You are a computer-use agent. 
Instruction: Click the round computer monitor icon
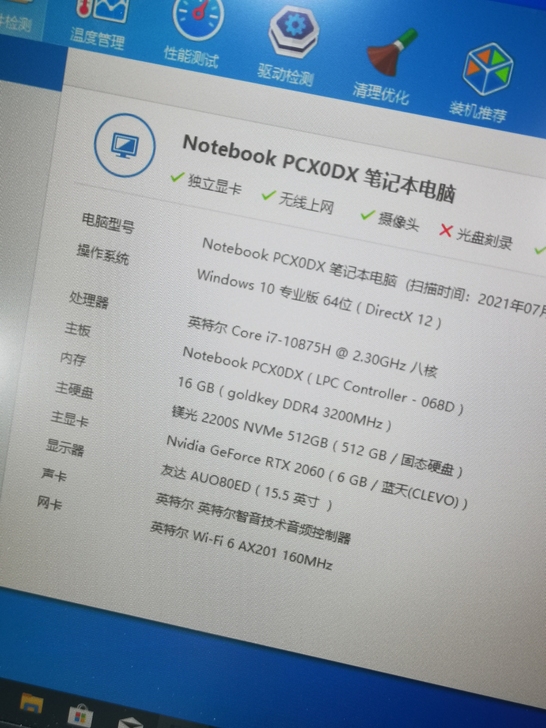click(124, 145)
